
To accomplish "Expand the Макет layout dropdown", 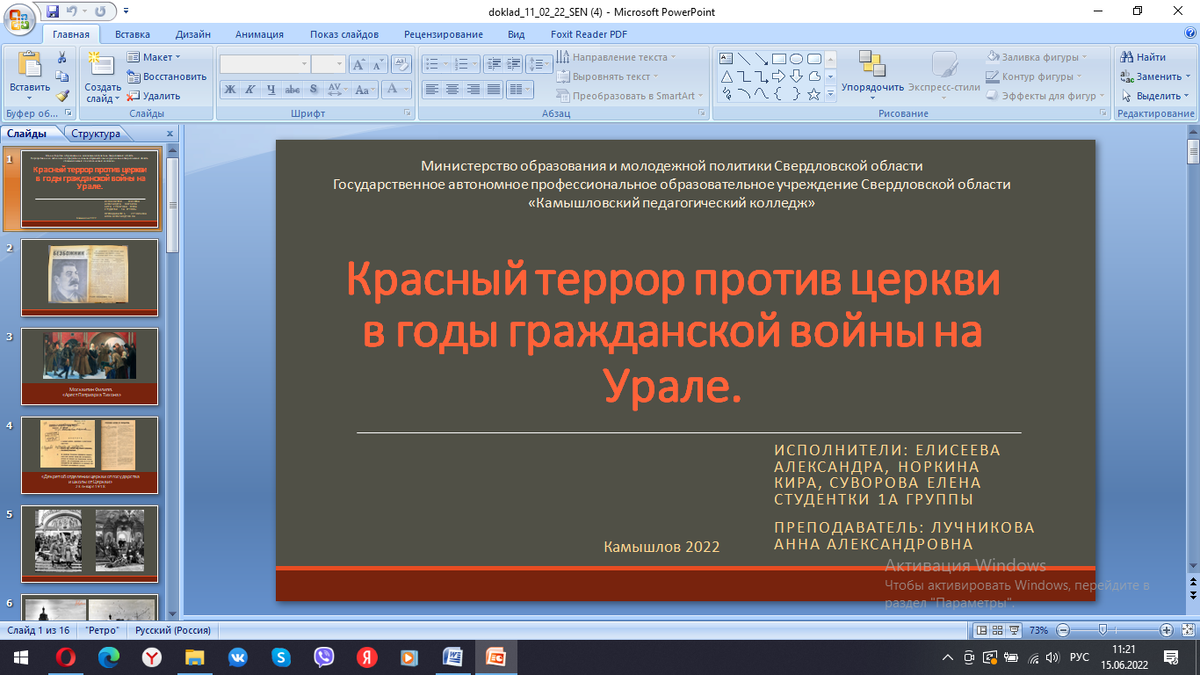I will 154,57.
